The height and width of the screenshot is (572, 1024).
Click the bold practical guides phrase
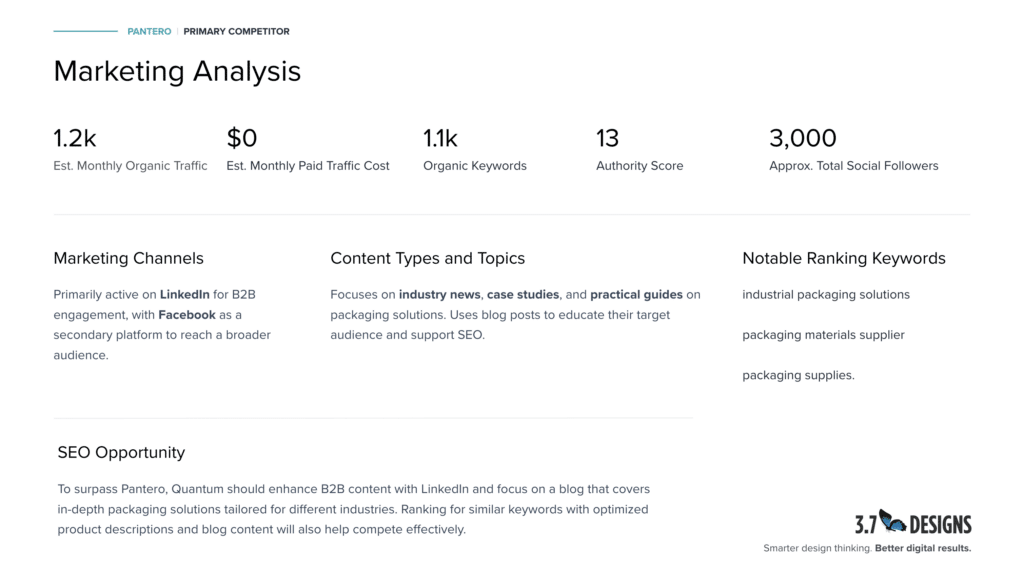click(x=636, y=295)
